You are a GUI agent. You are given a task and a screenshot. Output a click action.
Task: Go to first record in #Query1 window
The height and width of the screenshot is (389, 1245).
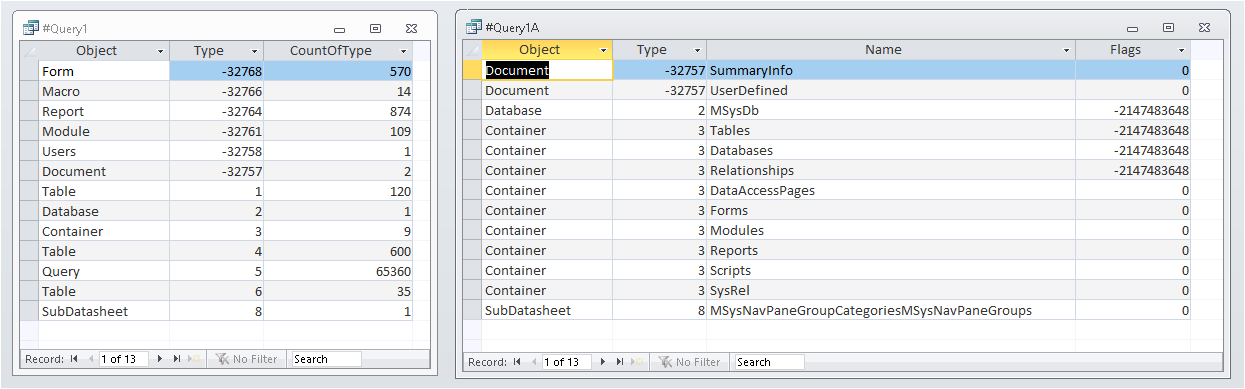point(74,359)
